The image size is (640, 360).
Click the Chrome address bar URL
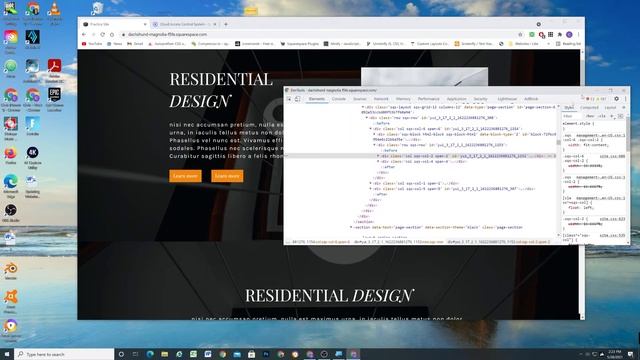pos(167,35)
